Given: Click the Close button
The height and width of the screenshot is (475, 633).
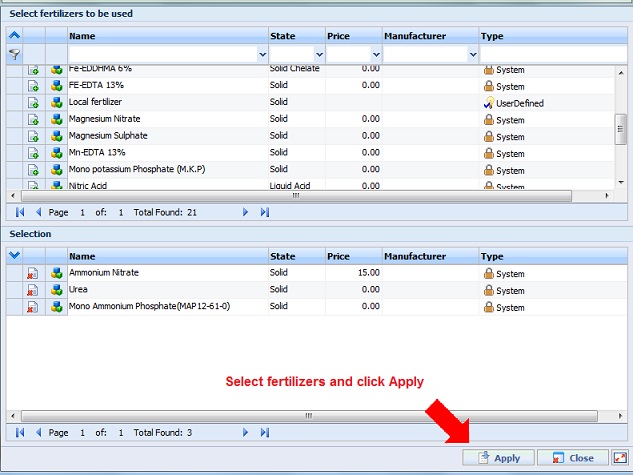Looking at the screenshot, I should (x=572, y=458).
